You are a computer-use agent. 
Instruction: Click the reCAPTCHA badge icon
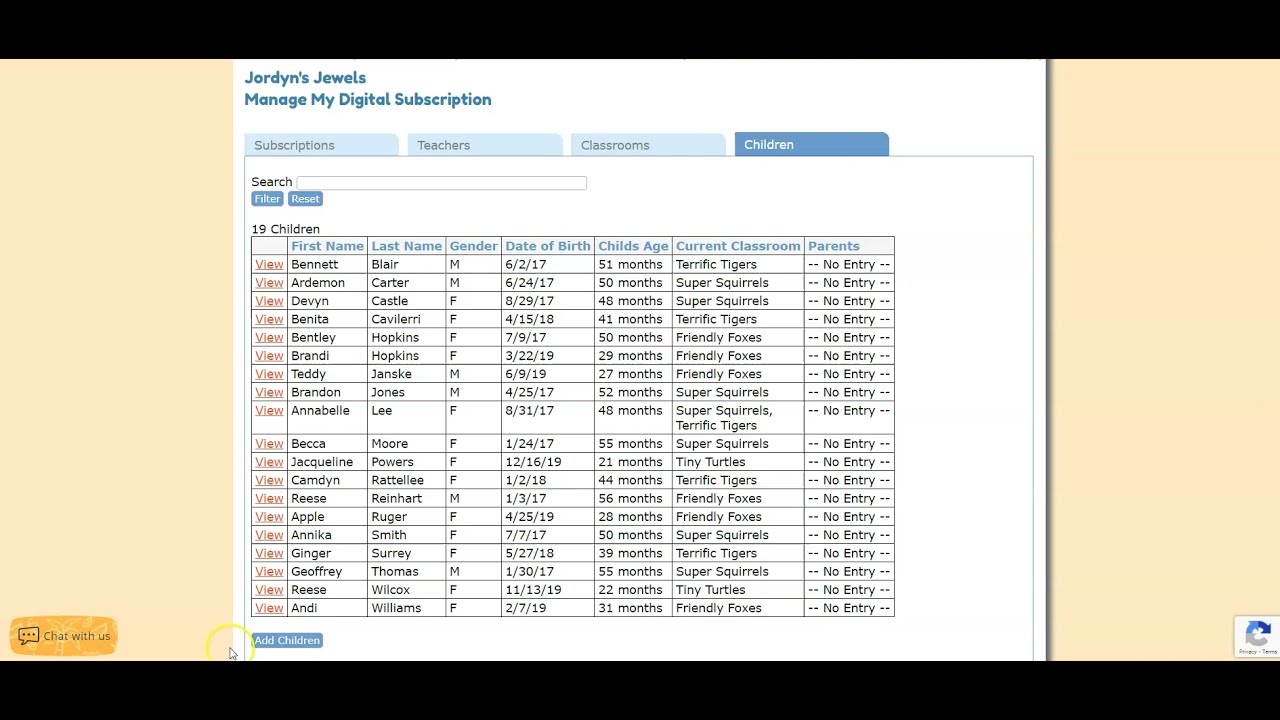click(x=1258, y=636)
